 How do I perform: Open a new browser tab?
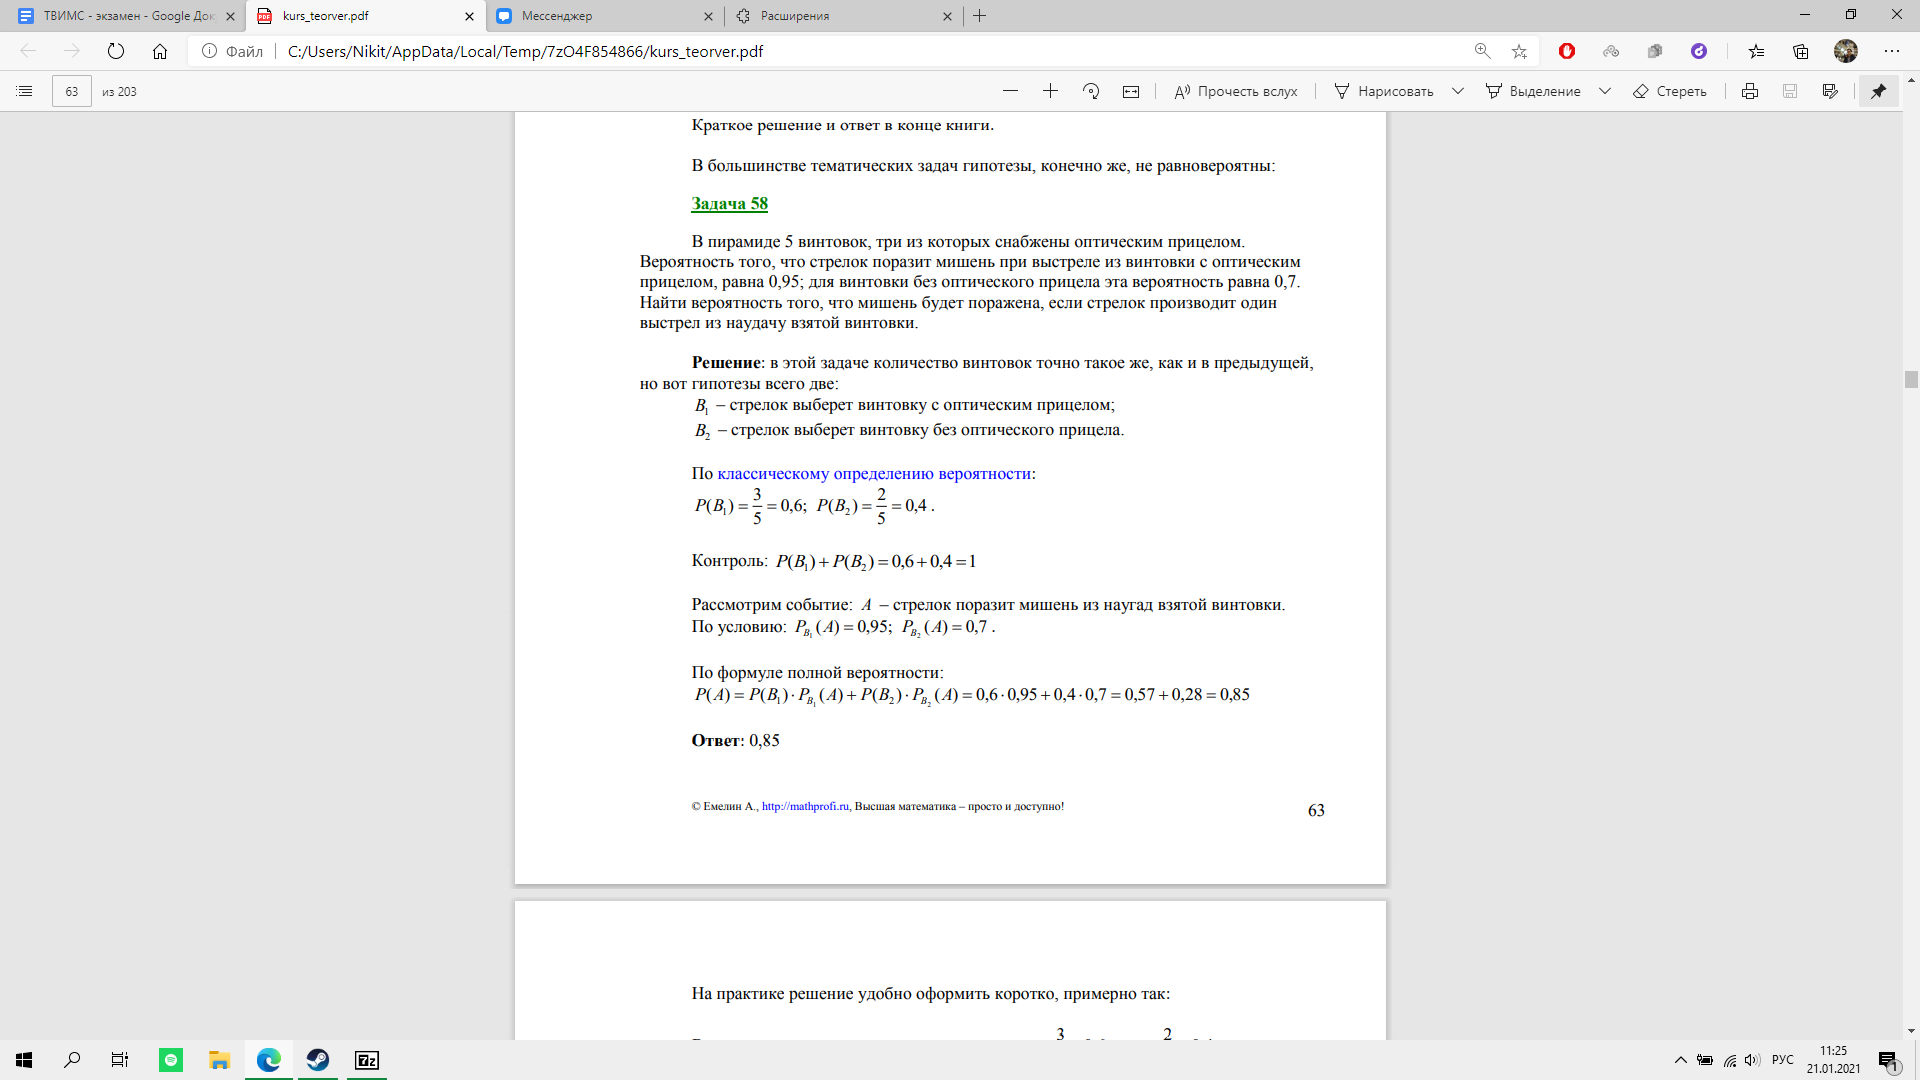(x=980, y=16)
